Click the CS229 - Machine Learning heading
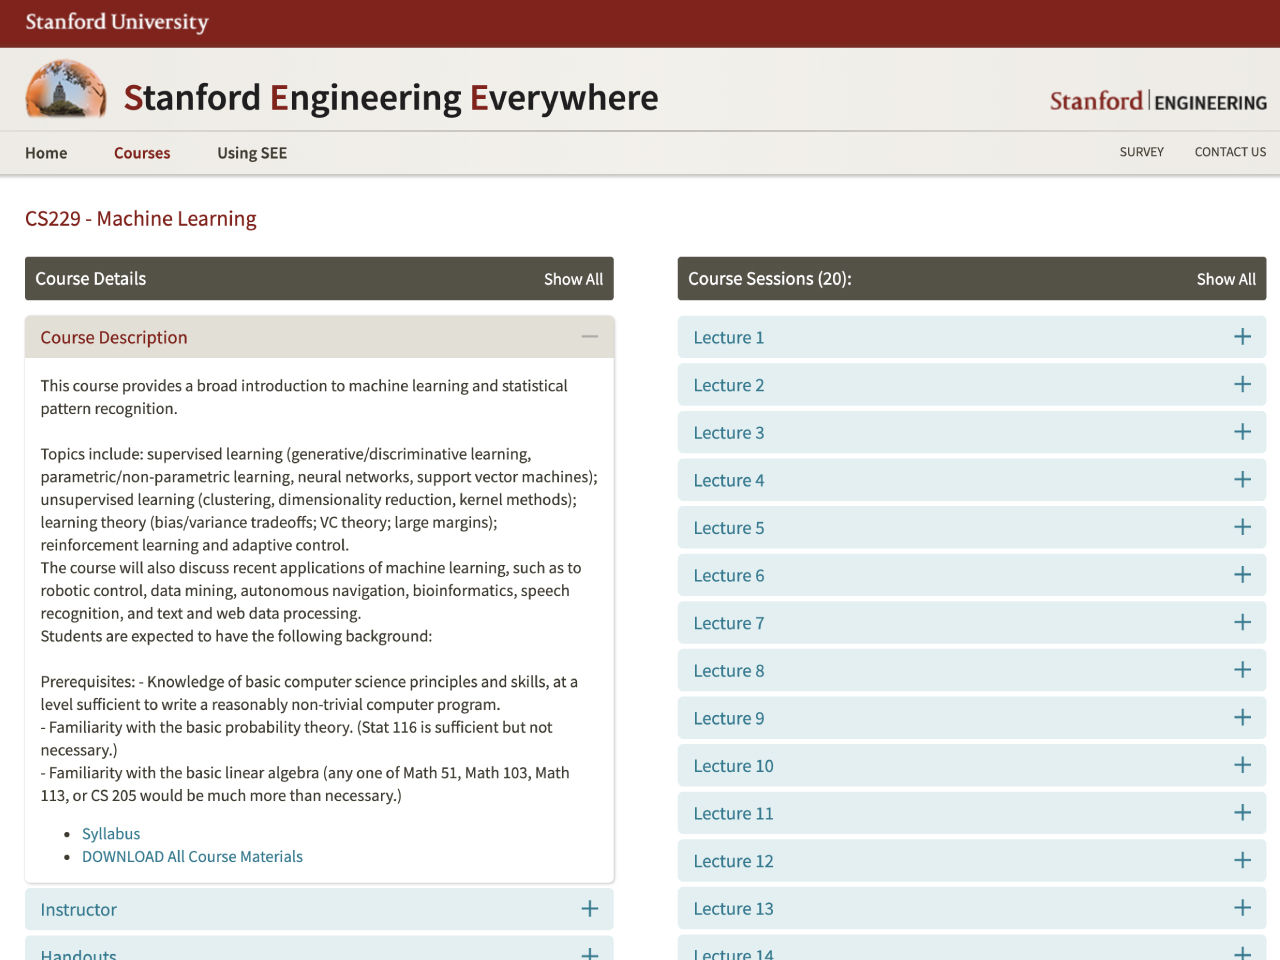 (x=141, y=219)
